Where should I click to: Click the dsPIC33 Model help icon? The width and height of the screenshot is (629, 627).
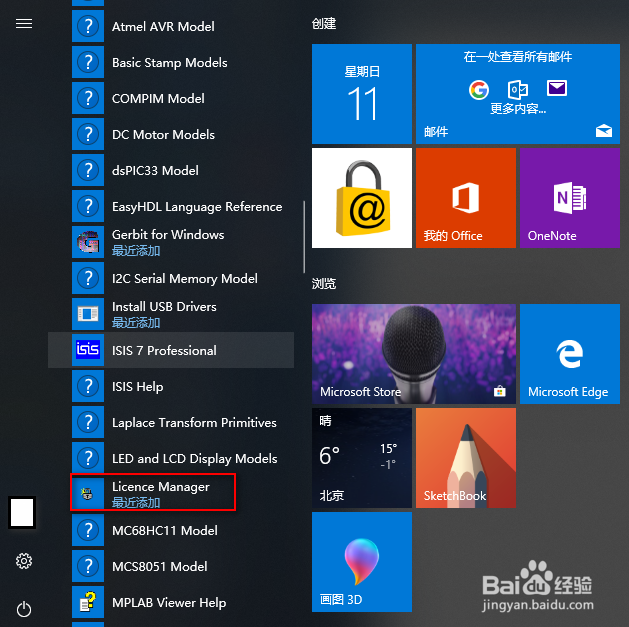[88, 170]
